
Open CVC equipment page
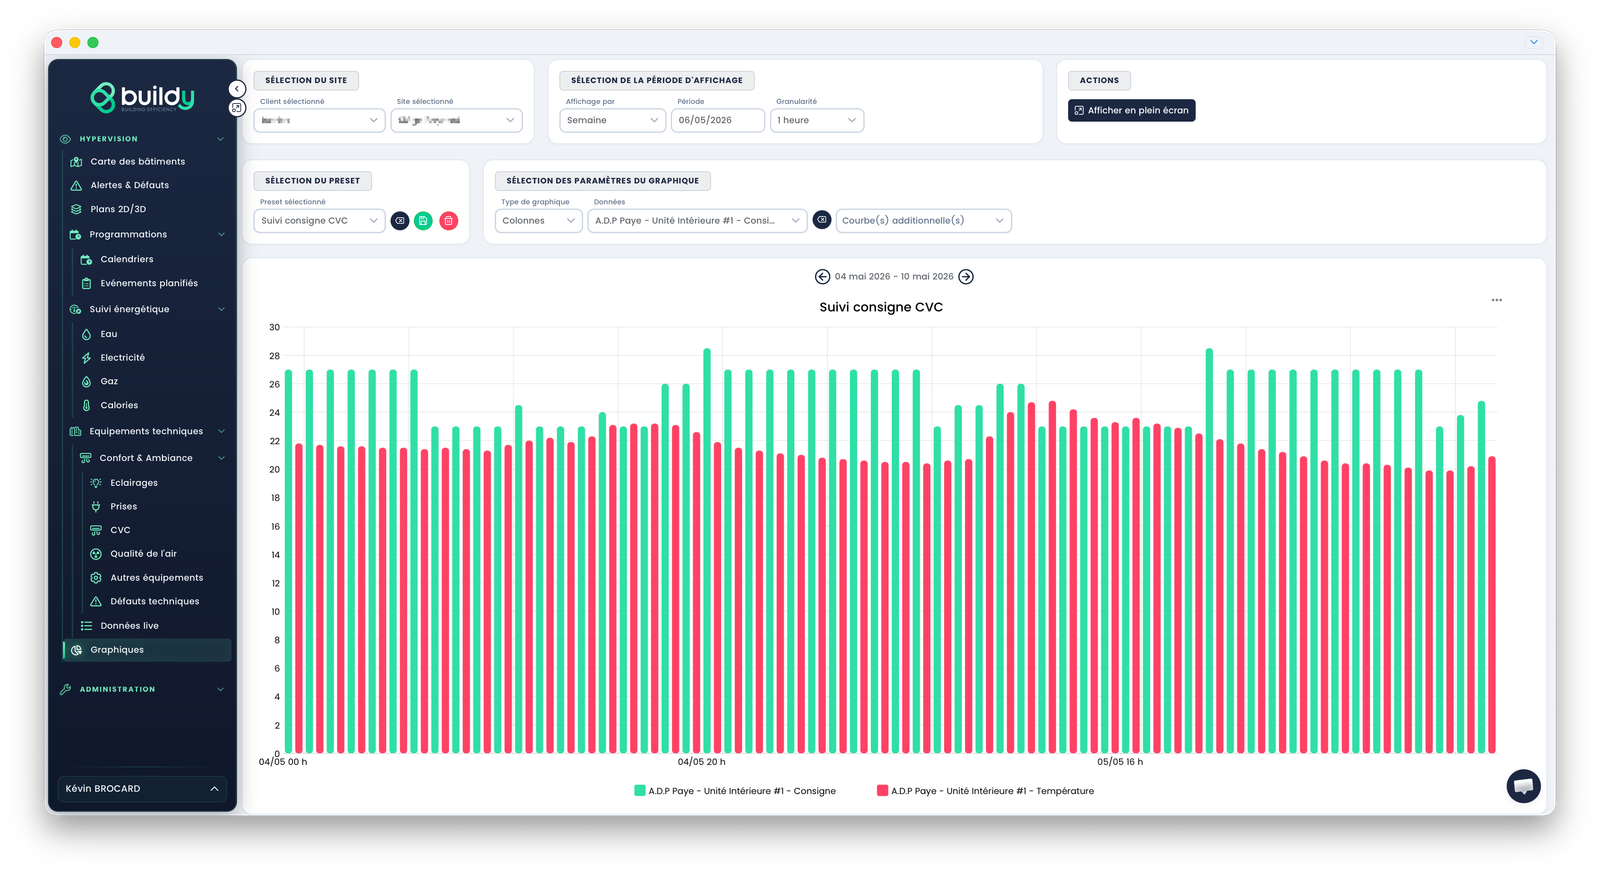(120, 530)
